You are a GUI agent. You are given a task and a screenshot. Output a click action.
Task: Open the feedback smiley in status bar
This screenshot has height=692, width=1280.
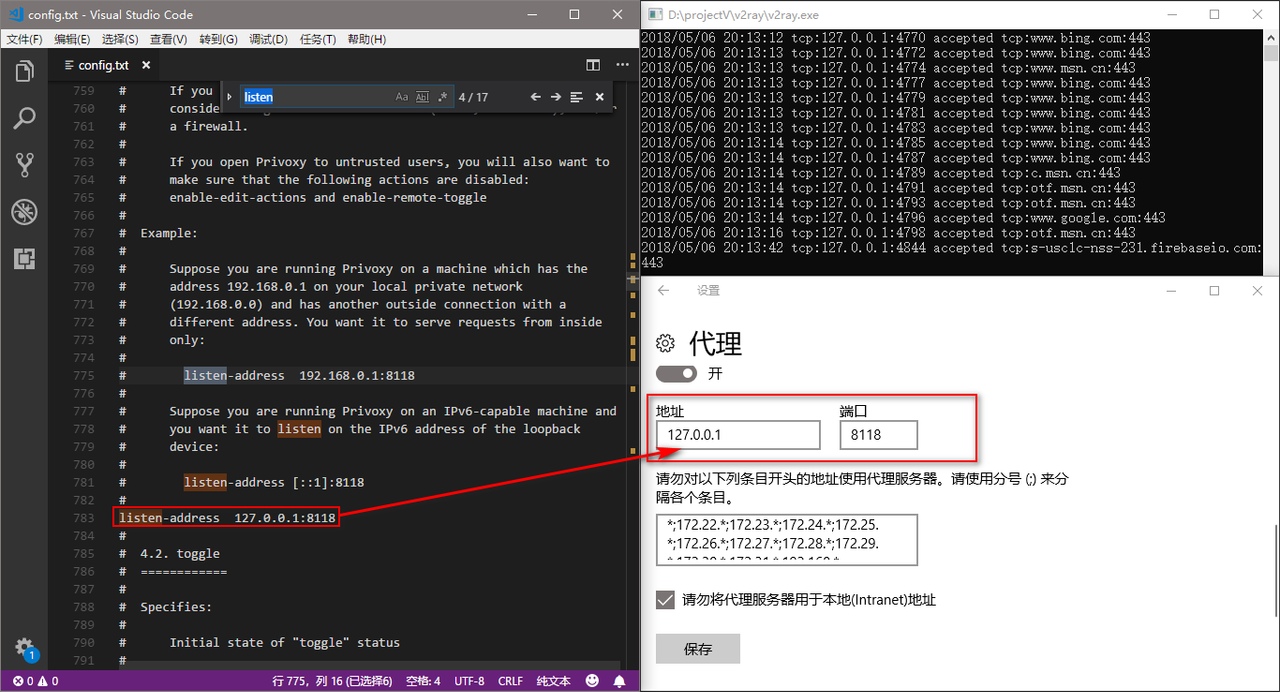pyautogui.click(x=592, y=681)
